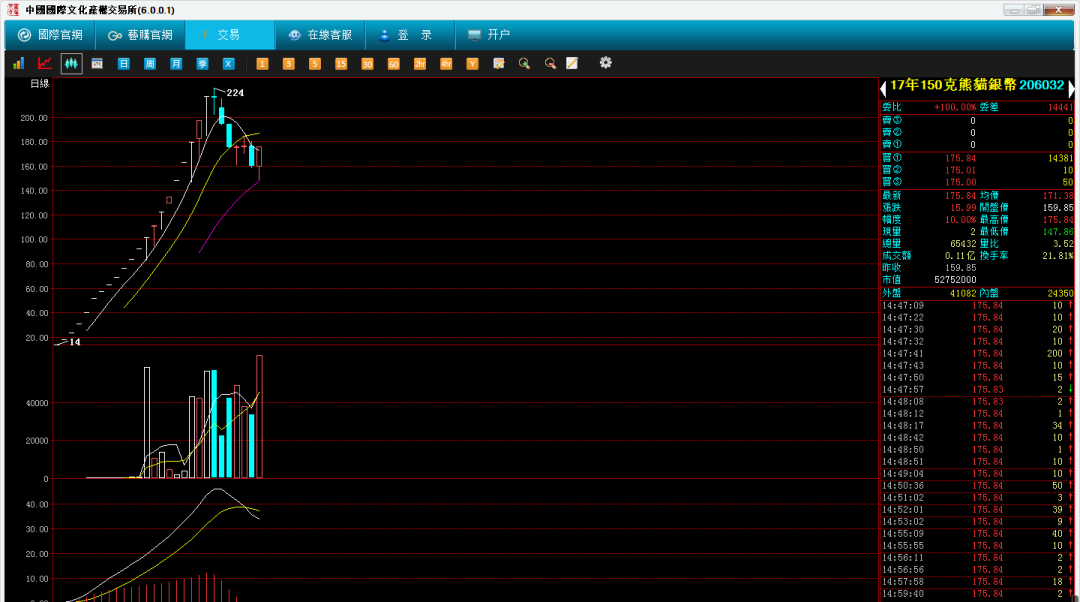Open the calendar date icon

pyautogui.click(x=97, y=63)
